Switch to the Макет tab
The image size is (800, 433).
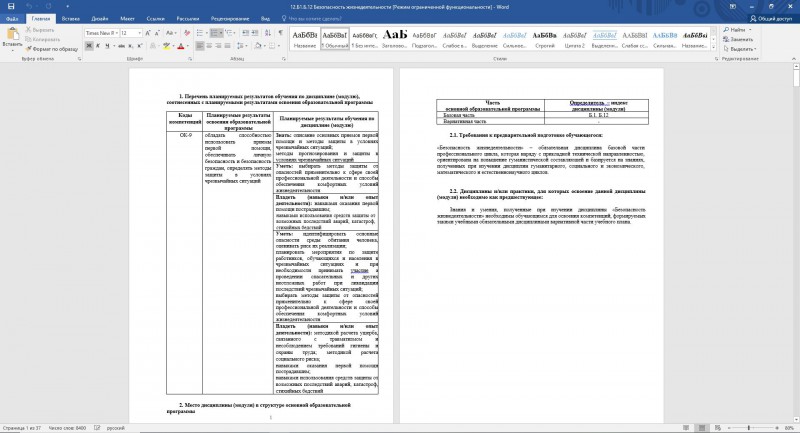coord(127,19)
